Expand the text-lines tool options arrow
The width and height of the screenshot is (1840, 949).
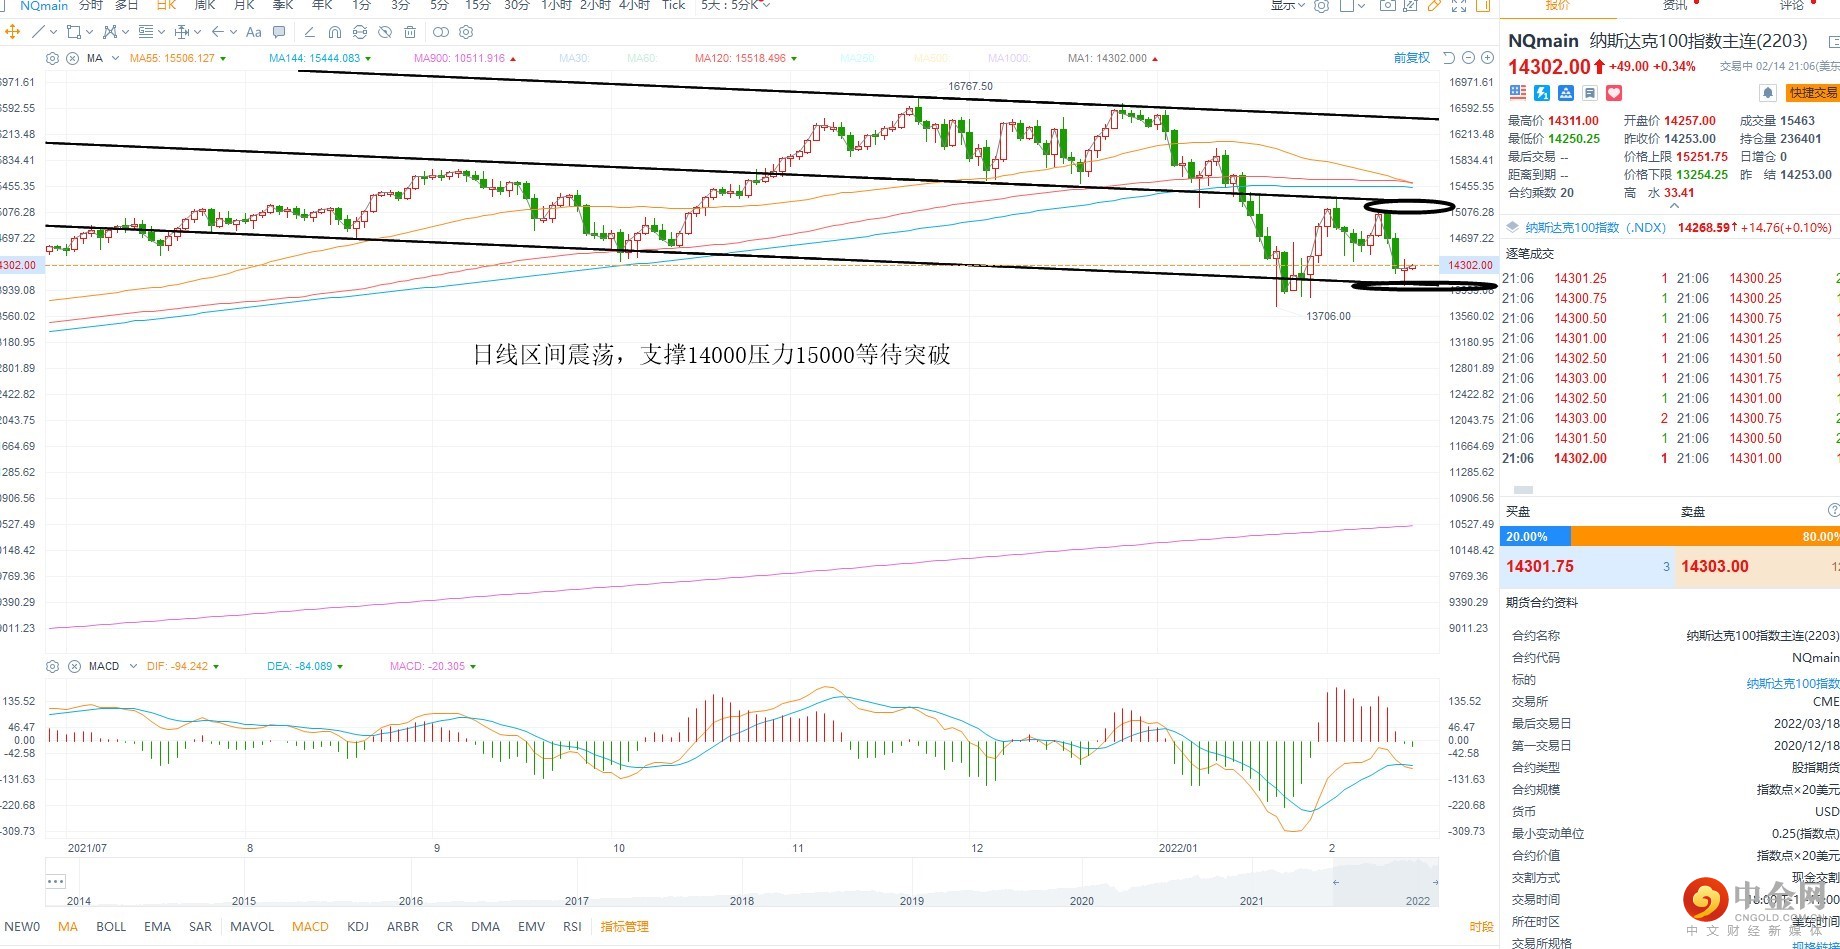click(161, 32)
